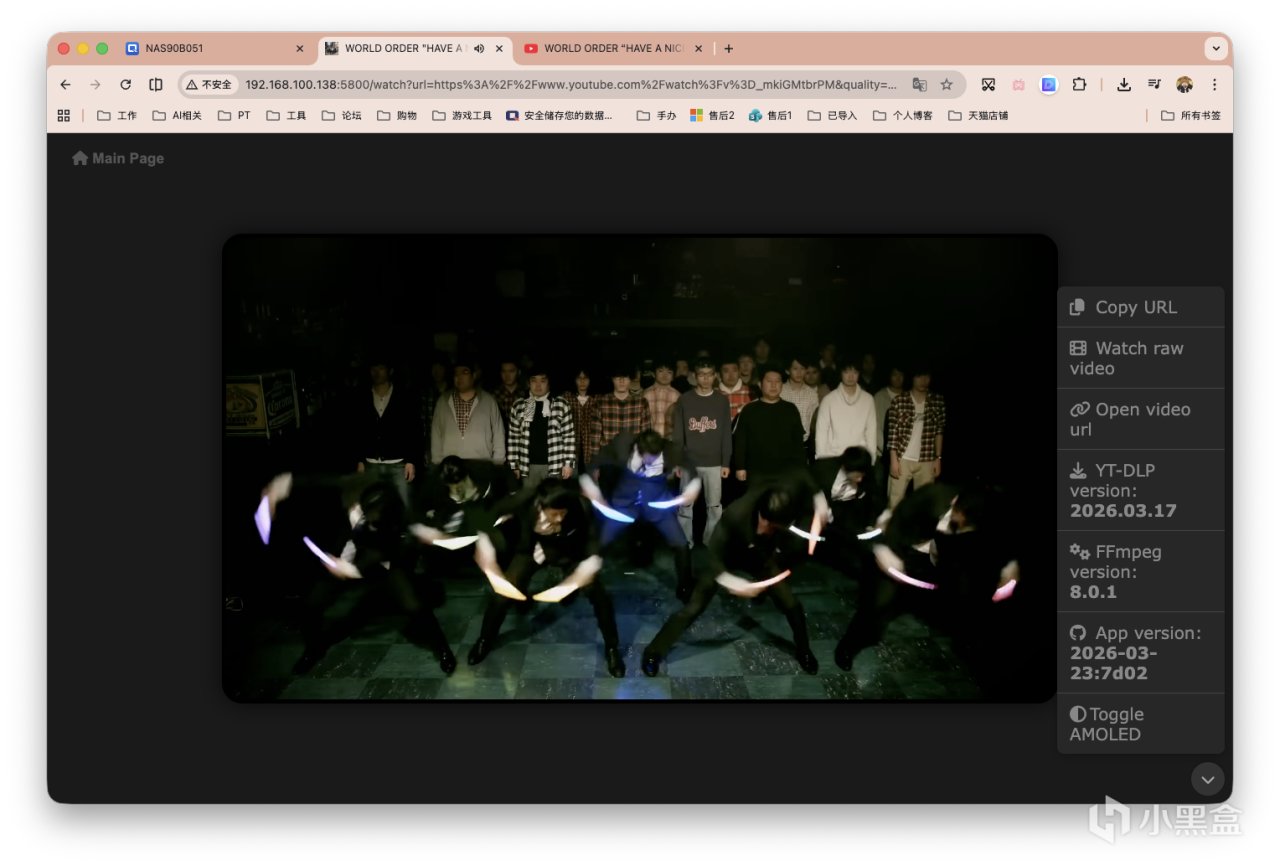Open a new browser tab
Viewport: 1280px width, 866px height.
[728, 48]
